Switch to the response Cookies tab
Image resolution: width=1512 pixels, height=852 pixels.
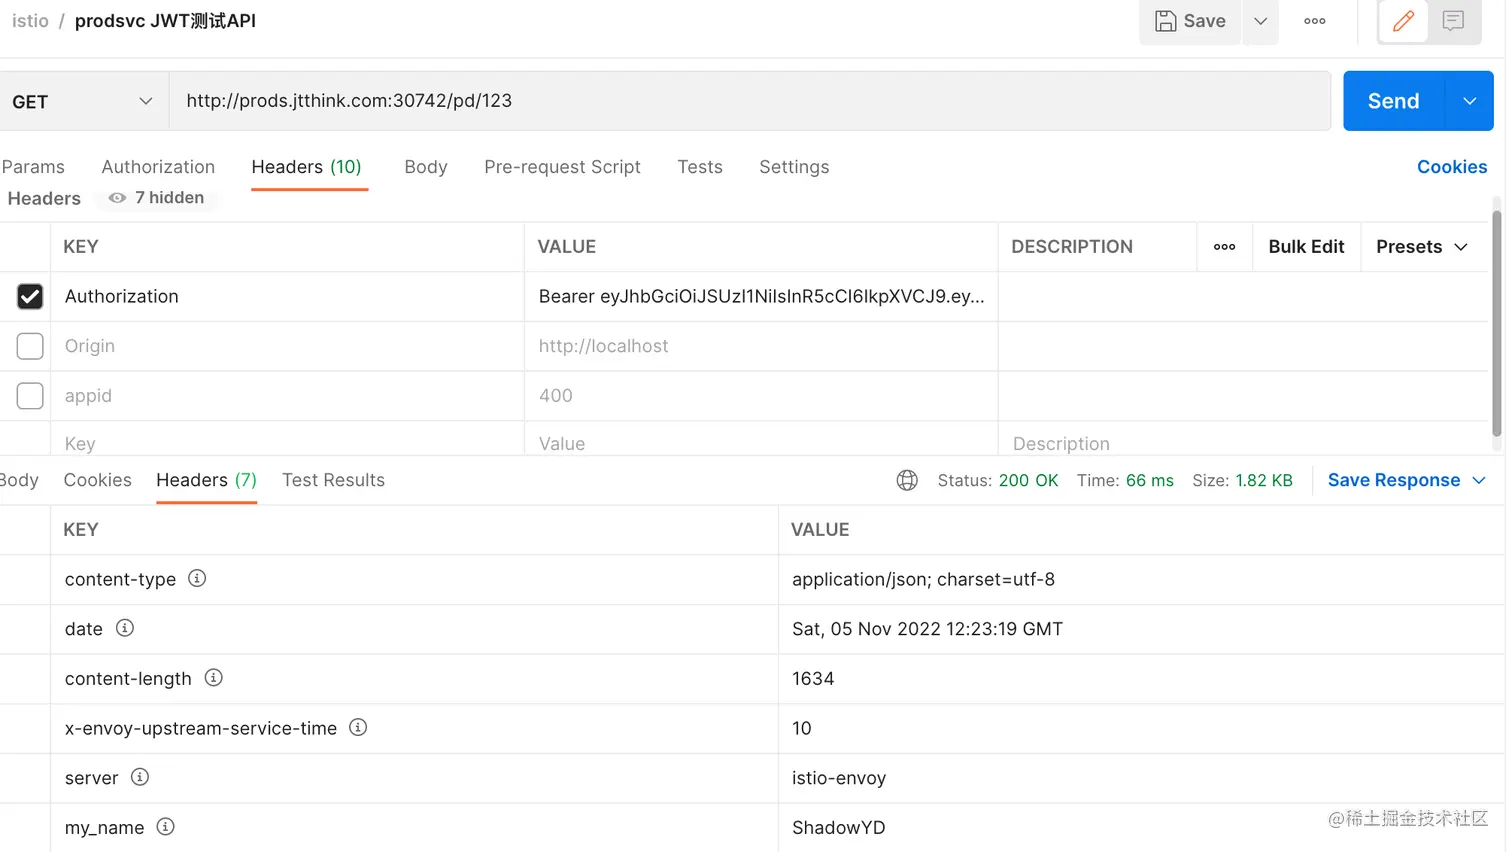click(x=98, y=480)
